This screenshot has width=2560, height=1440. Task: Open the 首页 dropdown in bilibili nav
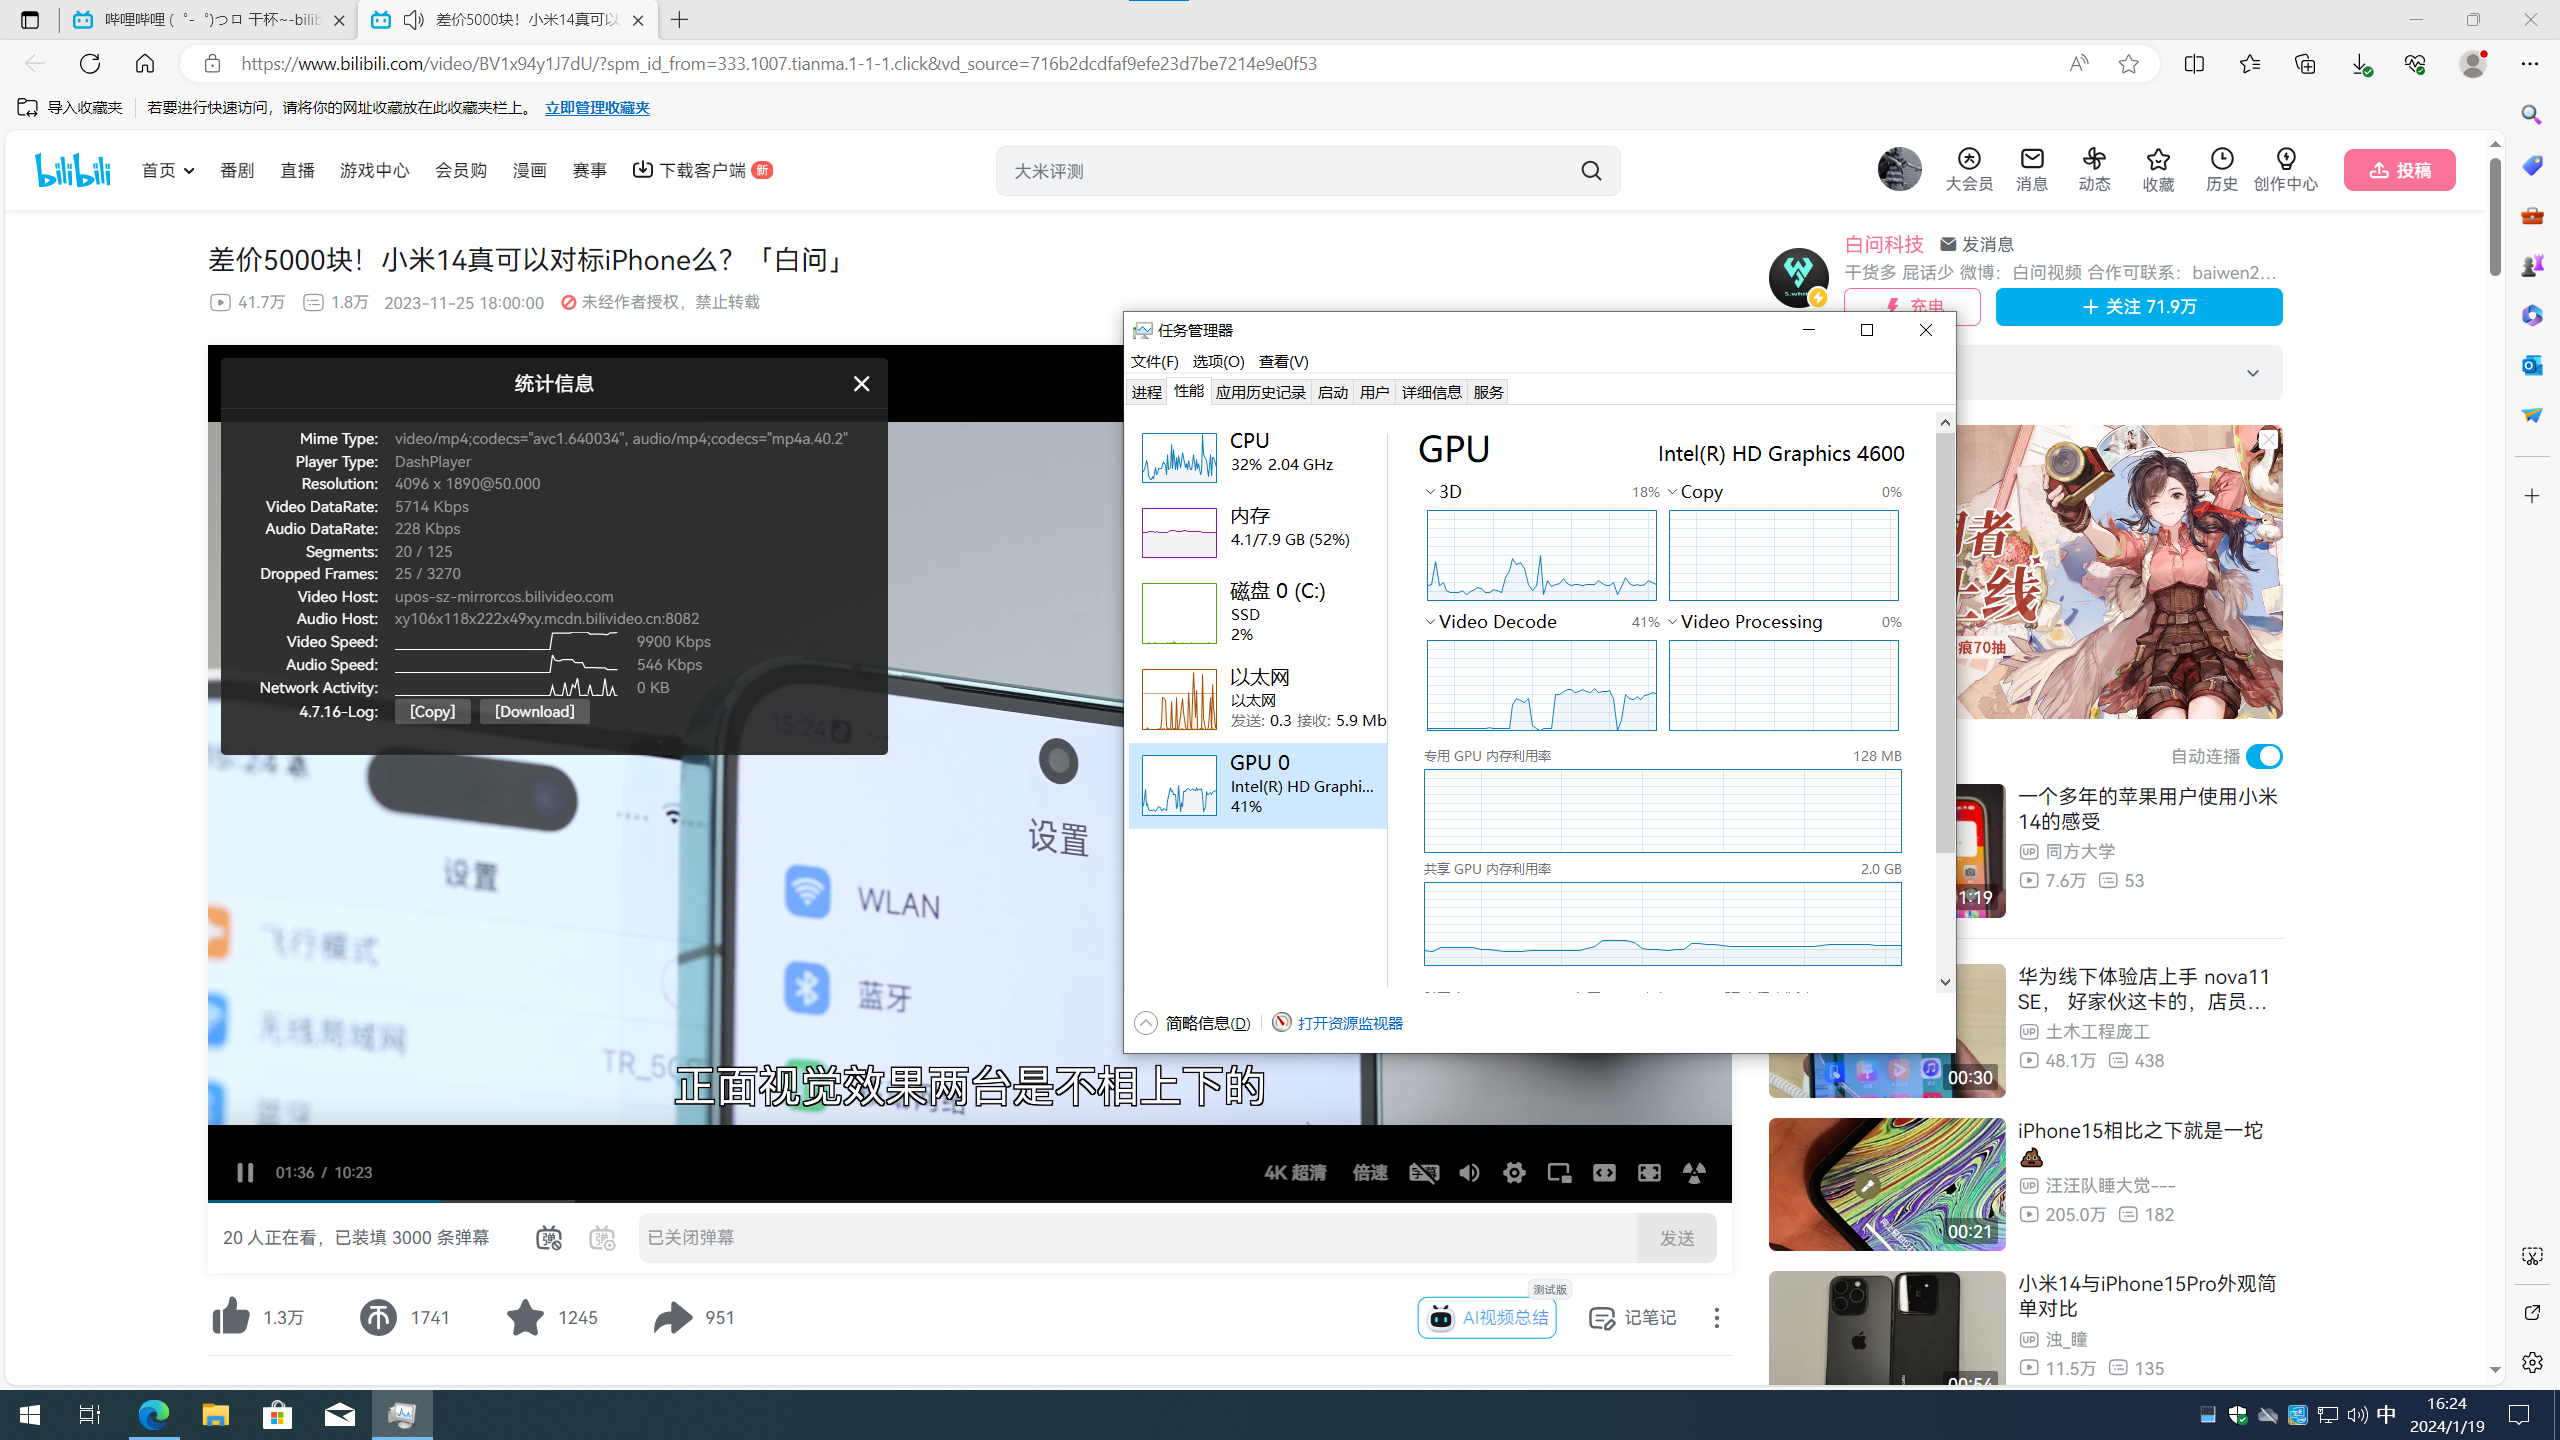[167, 170]
